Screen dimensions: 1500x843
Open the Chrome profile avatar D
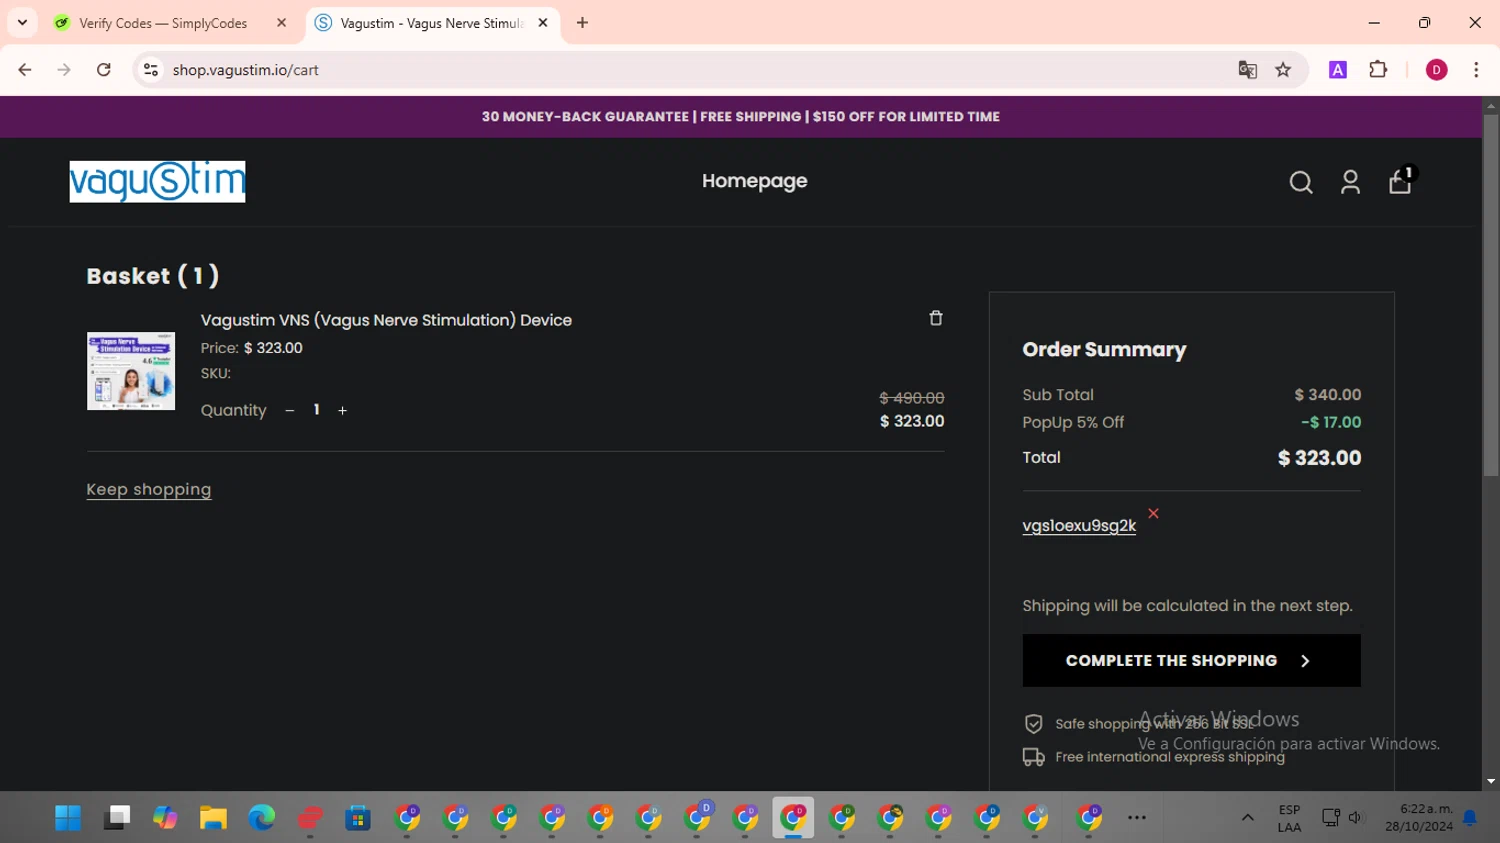click(1436, 70)
